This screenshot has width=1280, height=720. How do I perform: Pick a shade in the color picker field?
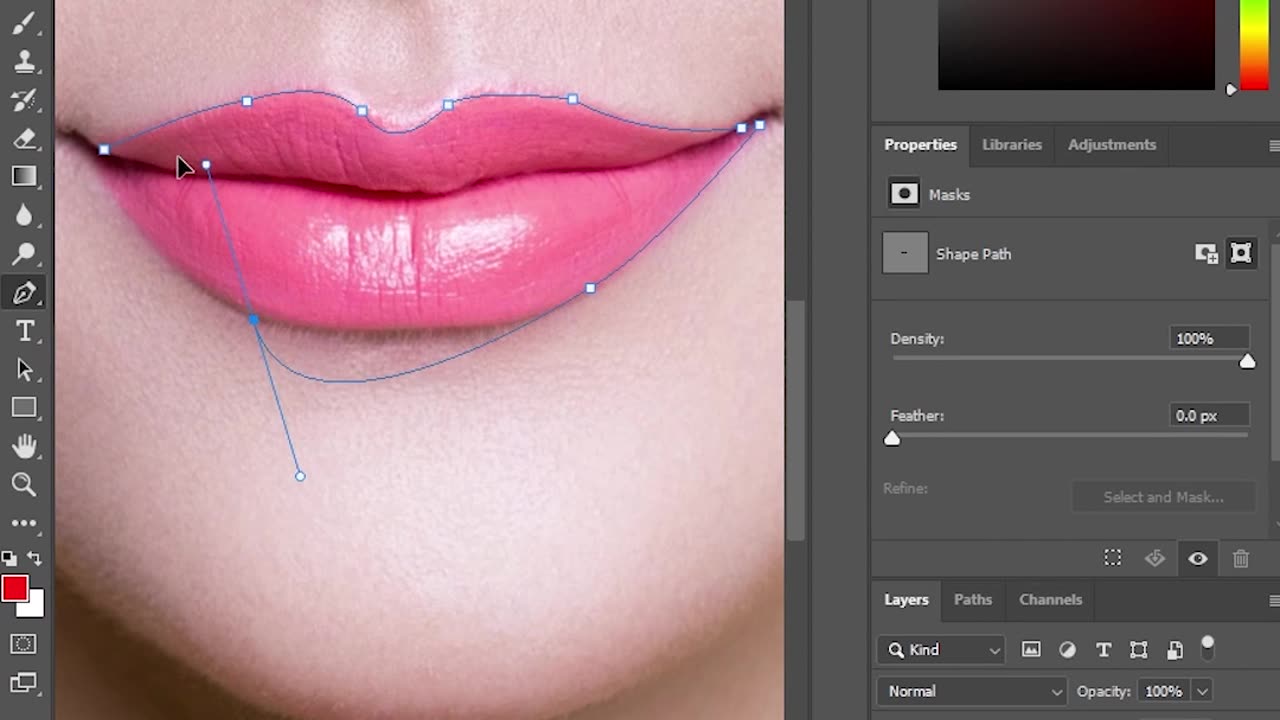(x=1076, y=45)
